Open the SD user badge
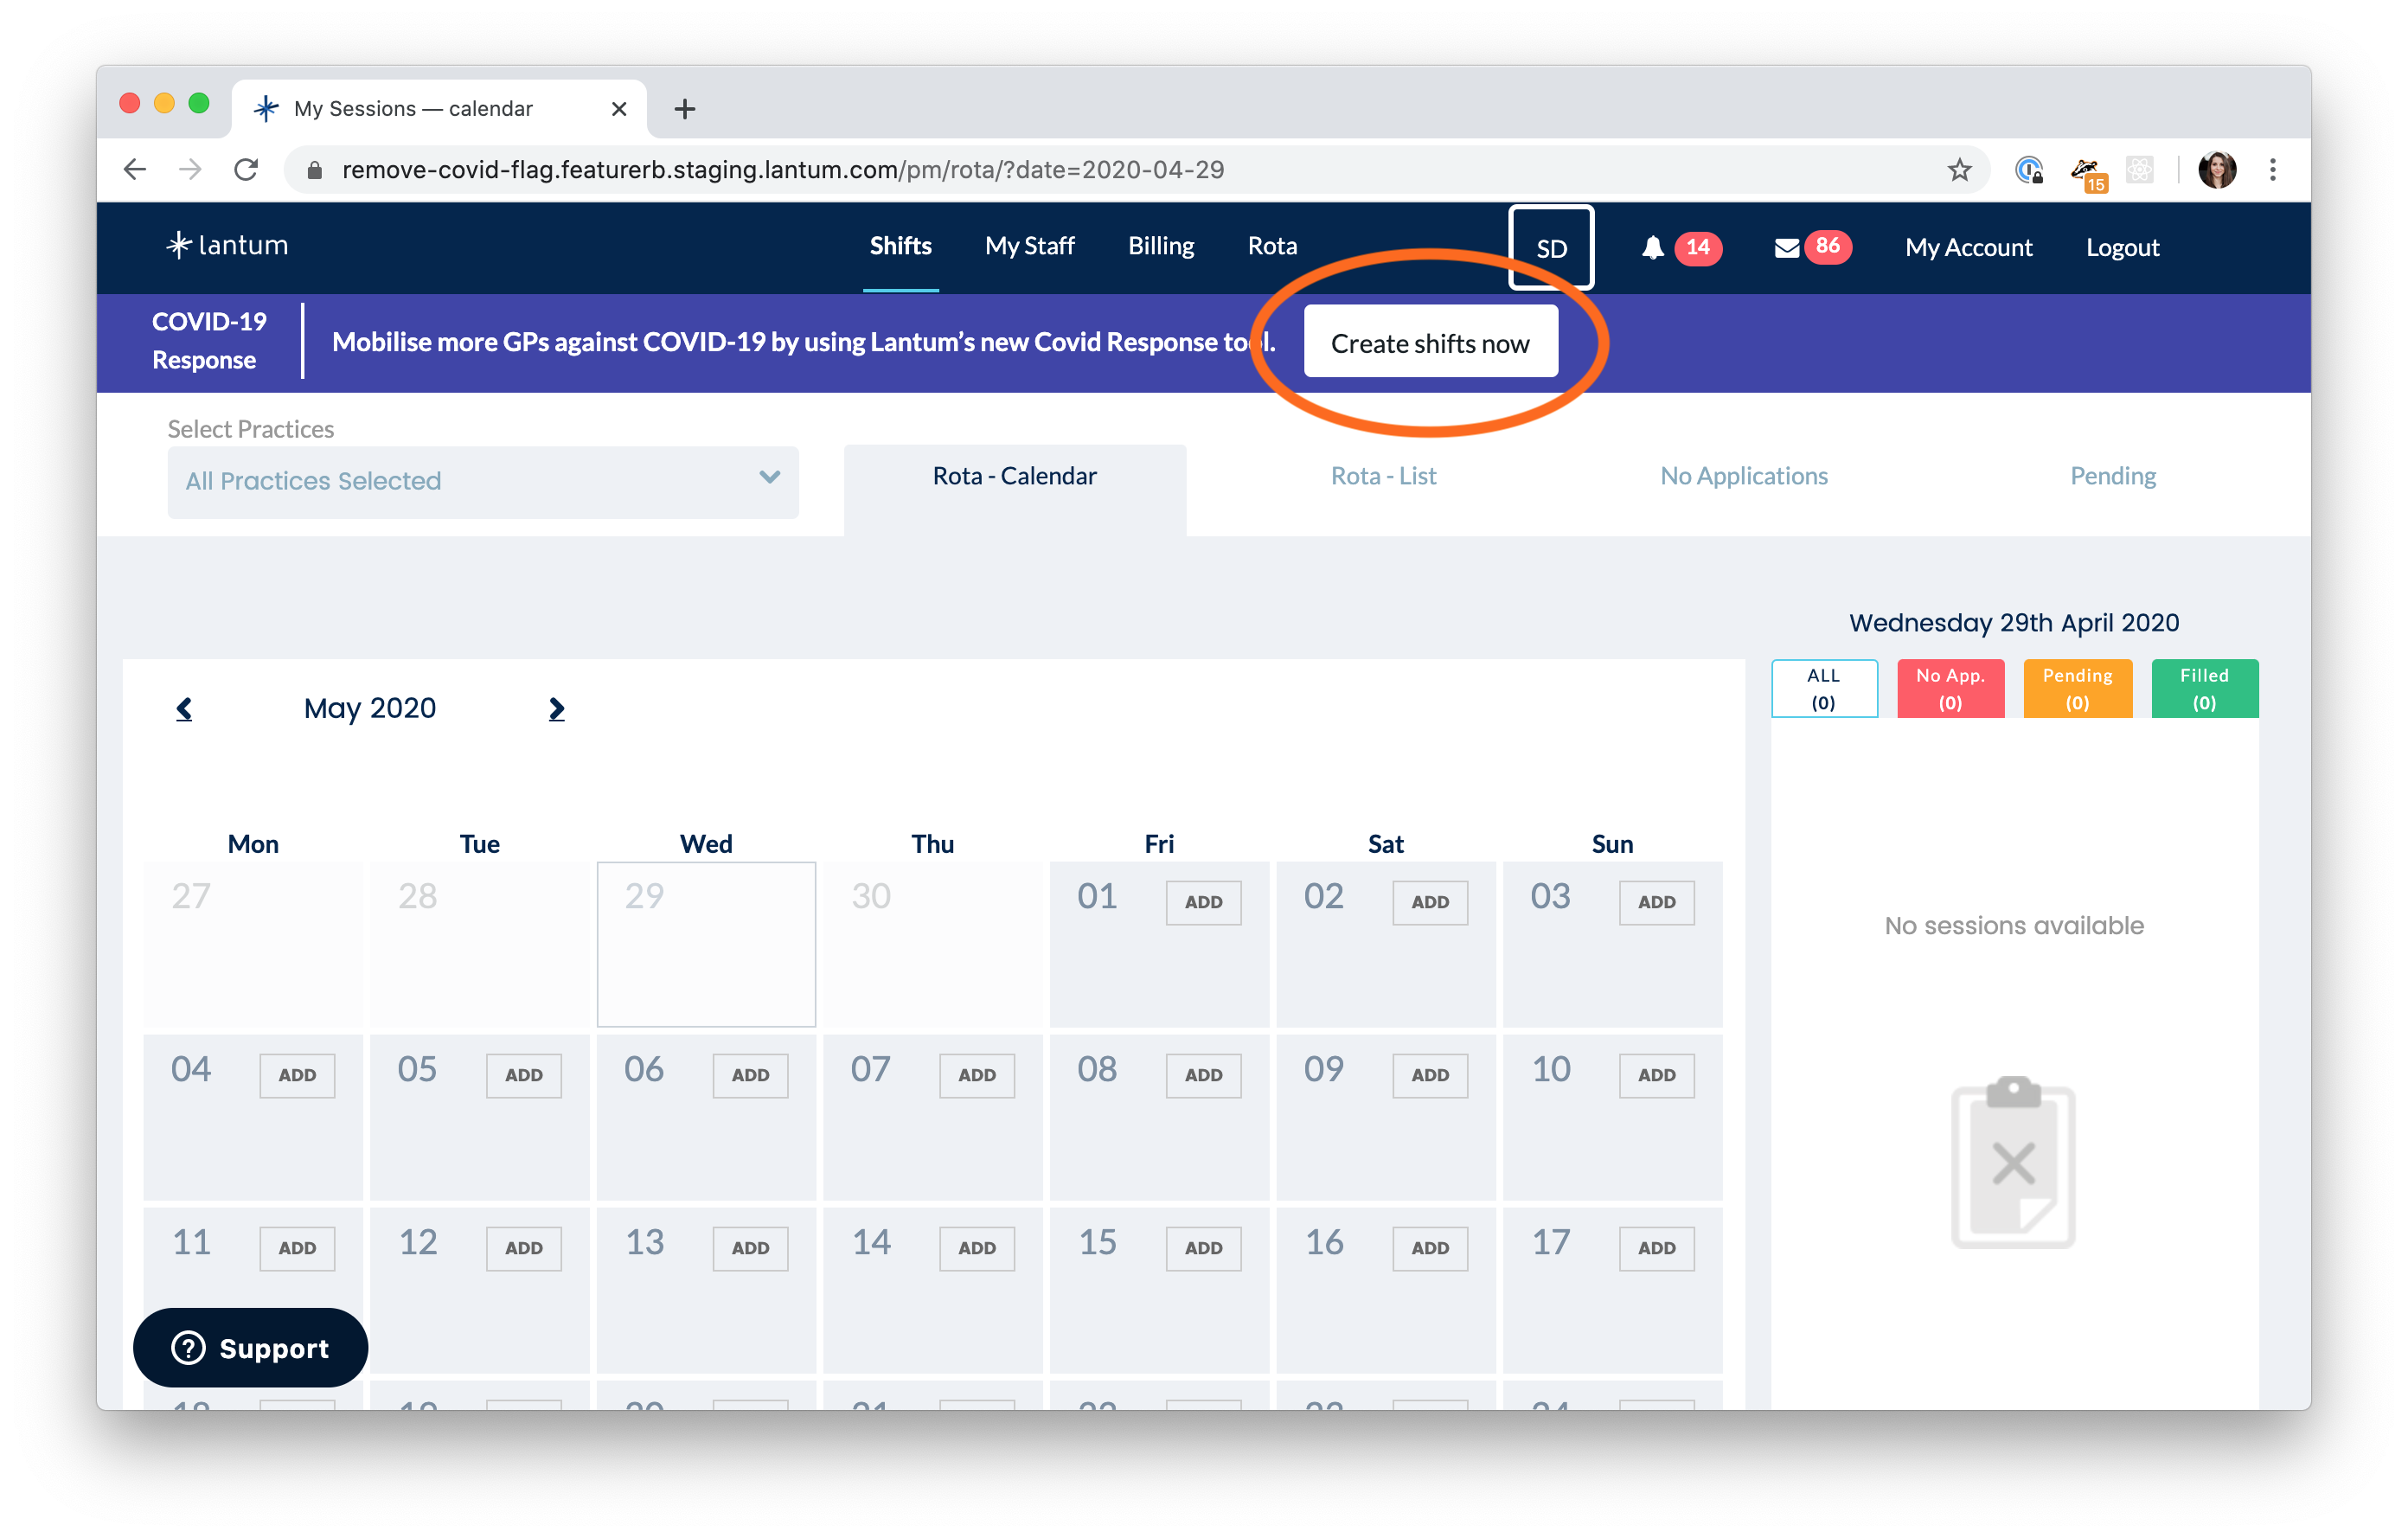This screenshot has width=2408, height=1538. point(1550,248)
